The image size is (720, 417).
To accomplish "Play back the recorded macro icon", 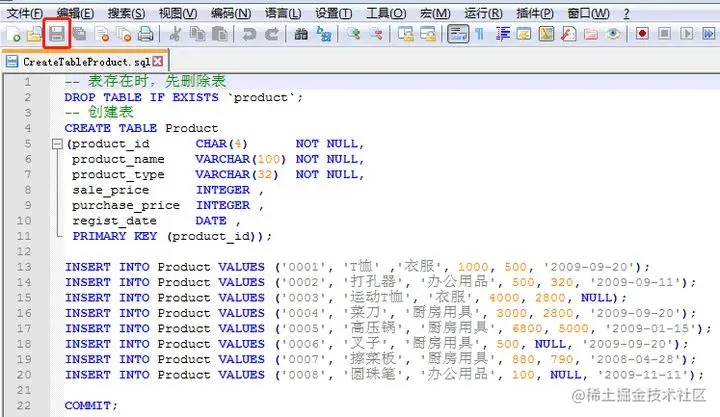I will click(x=686, y=34).
